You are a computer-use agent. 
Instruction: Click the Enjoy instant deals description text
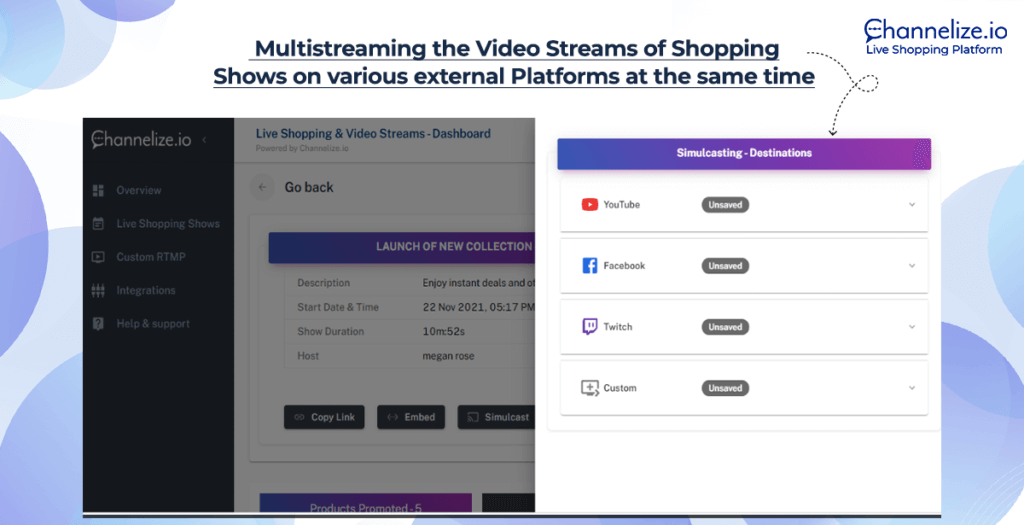(479, 283)
